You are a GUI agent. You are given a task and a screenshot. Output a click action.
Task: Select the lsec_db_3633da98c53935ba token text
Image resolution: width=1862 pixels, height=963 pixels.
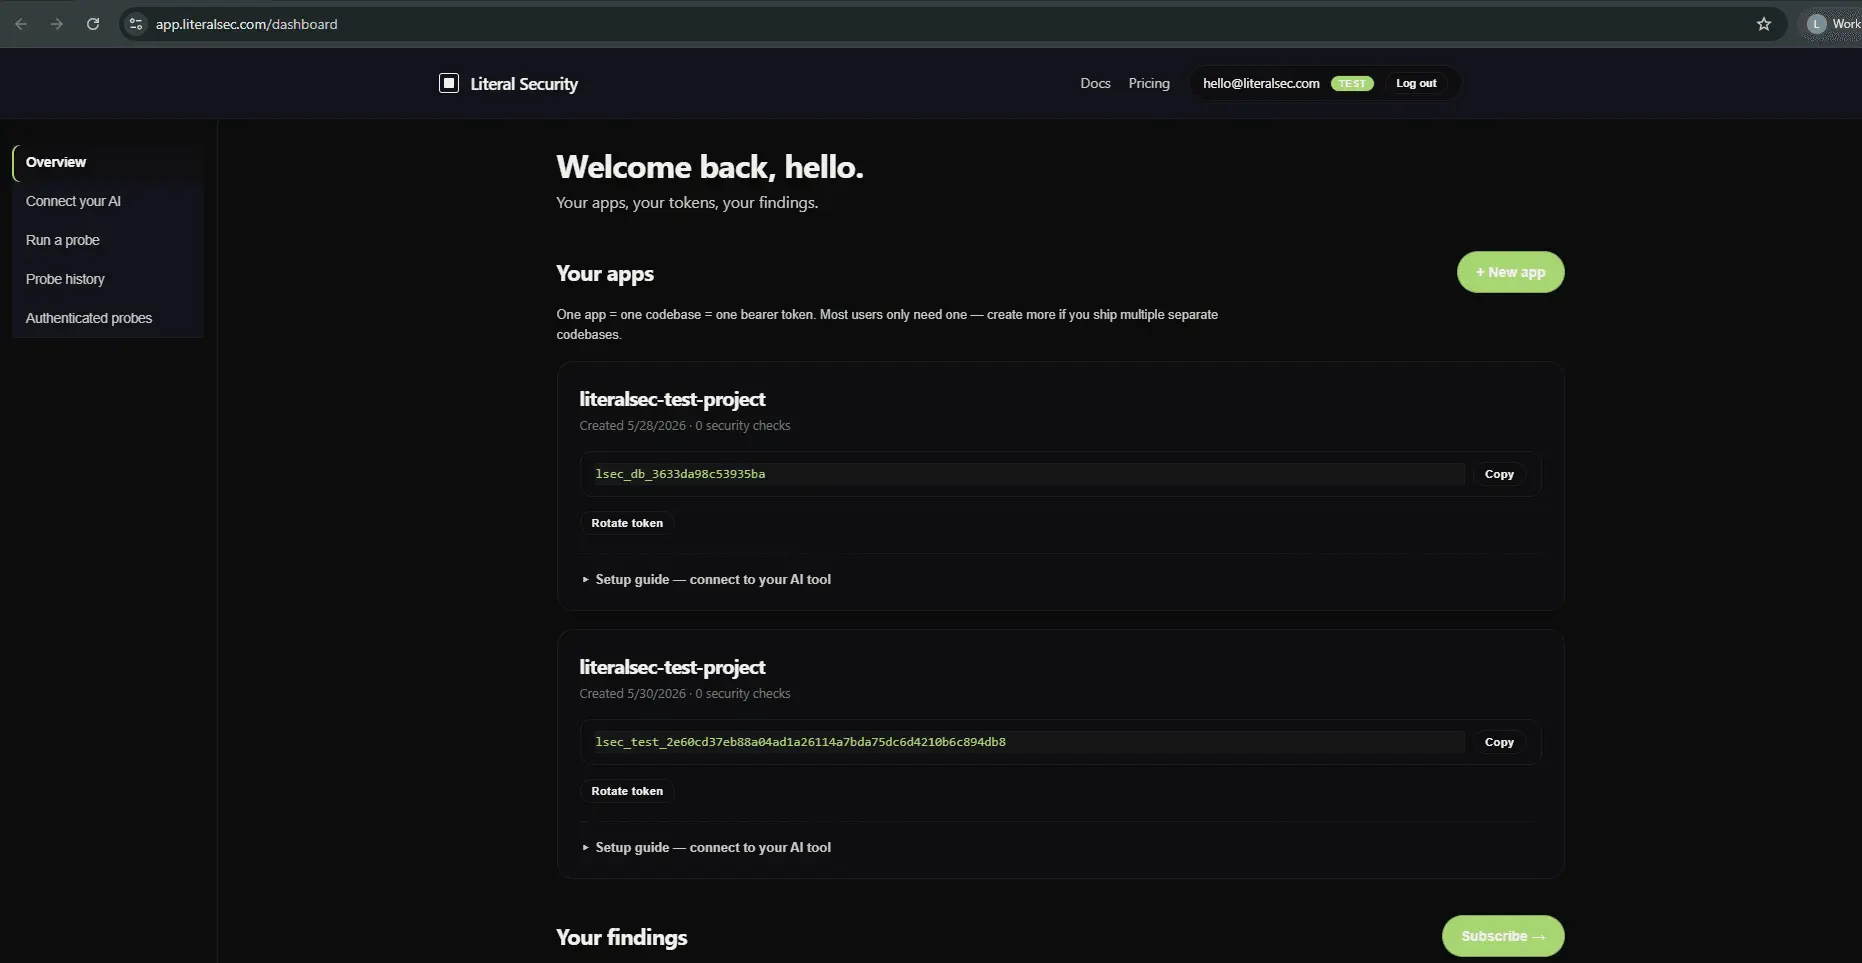(x=680, y=474)
